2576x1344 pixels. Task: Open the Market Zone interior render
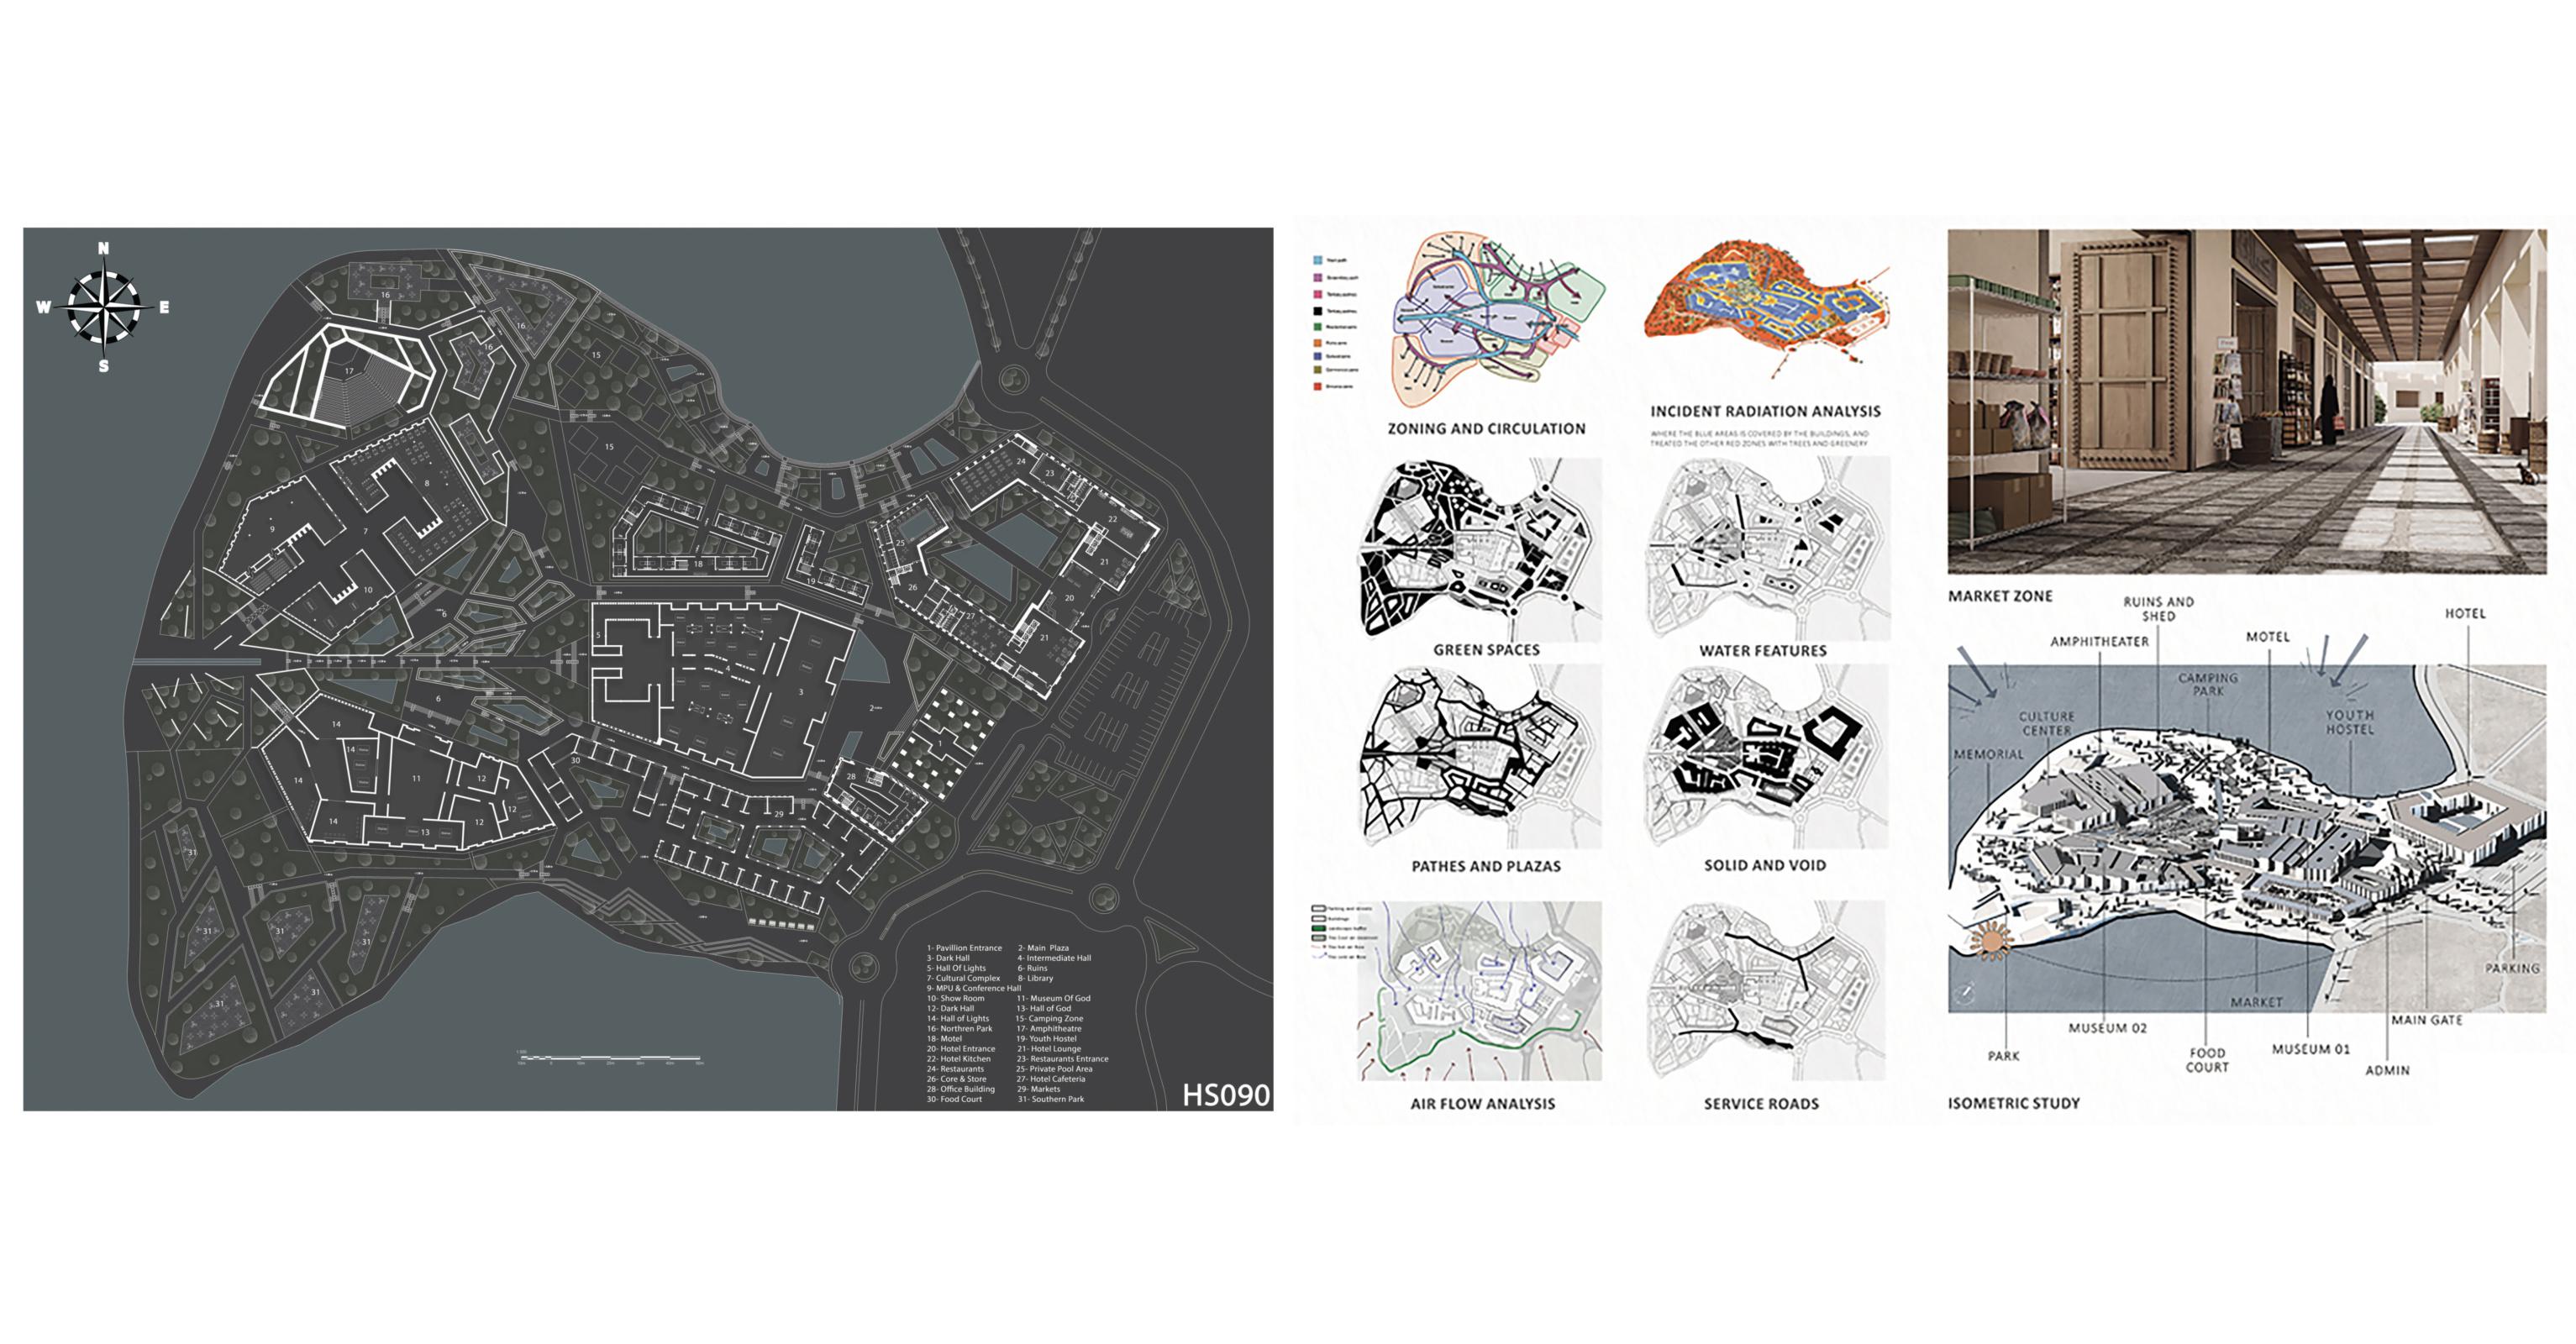coord(2246,401)
